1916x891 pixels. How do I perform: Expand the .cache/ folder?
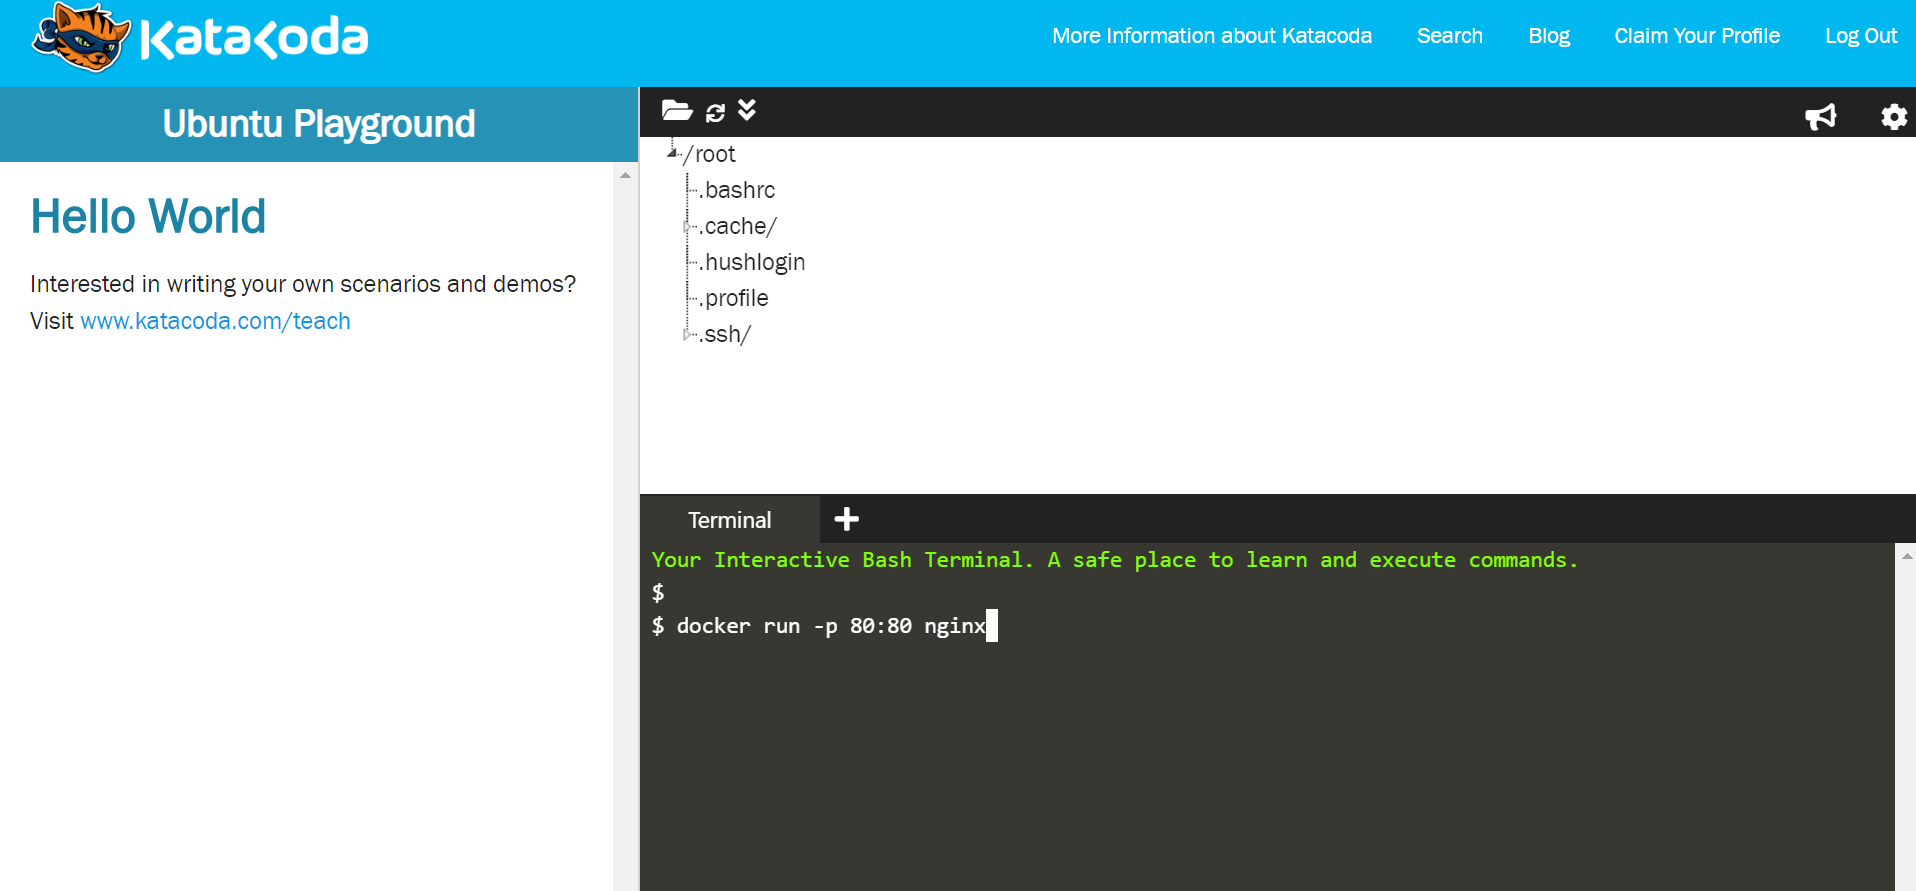[x=687, y=227]
